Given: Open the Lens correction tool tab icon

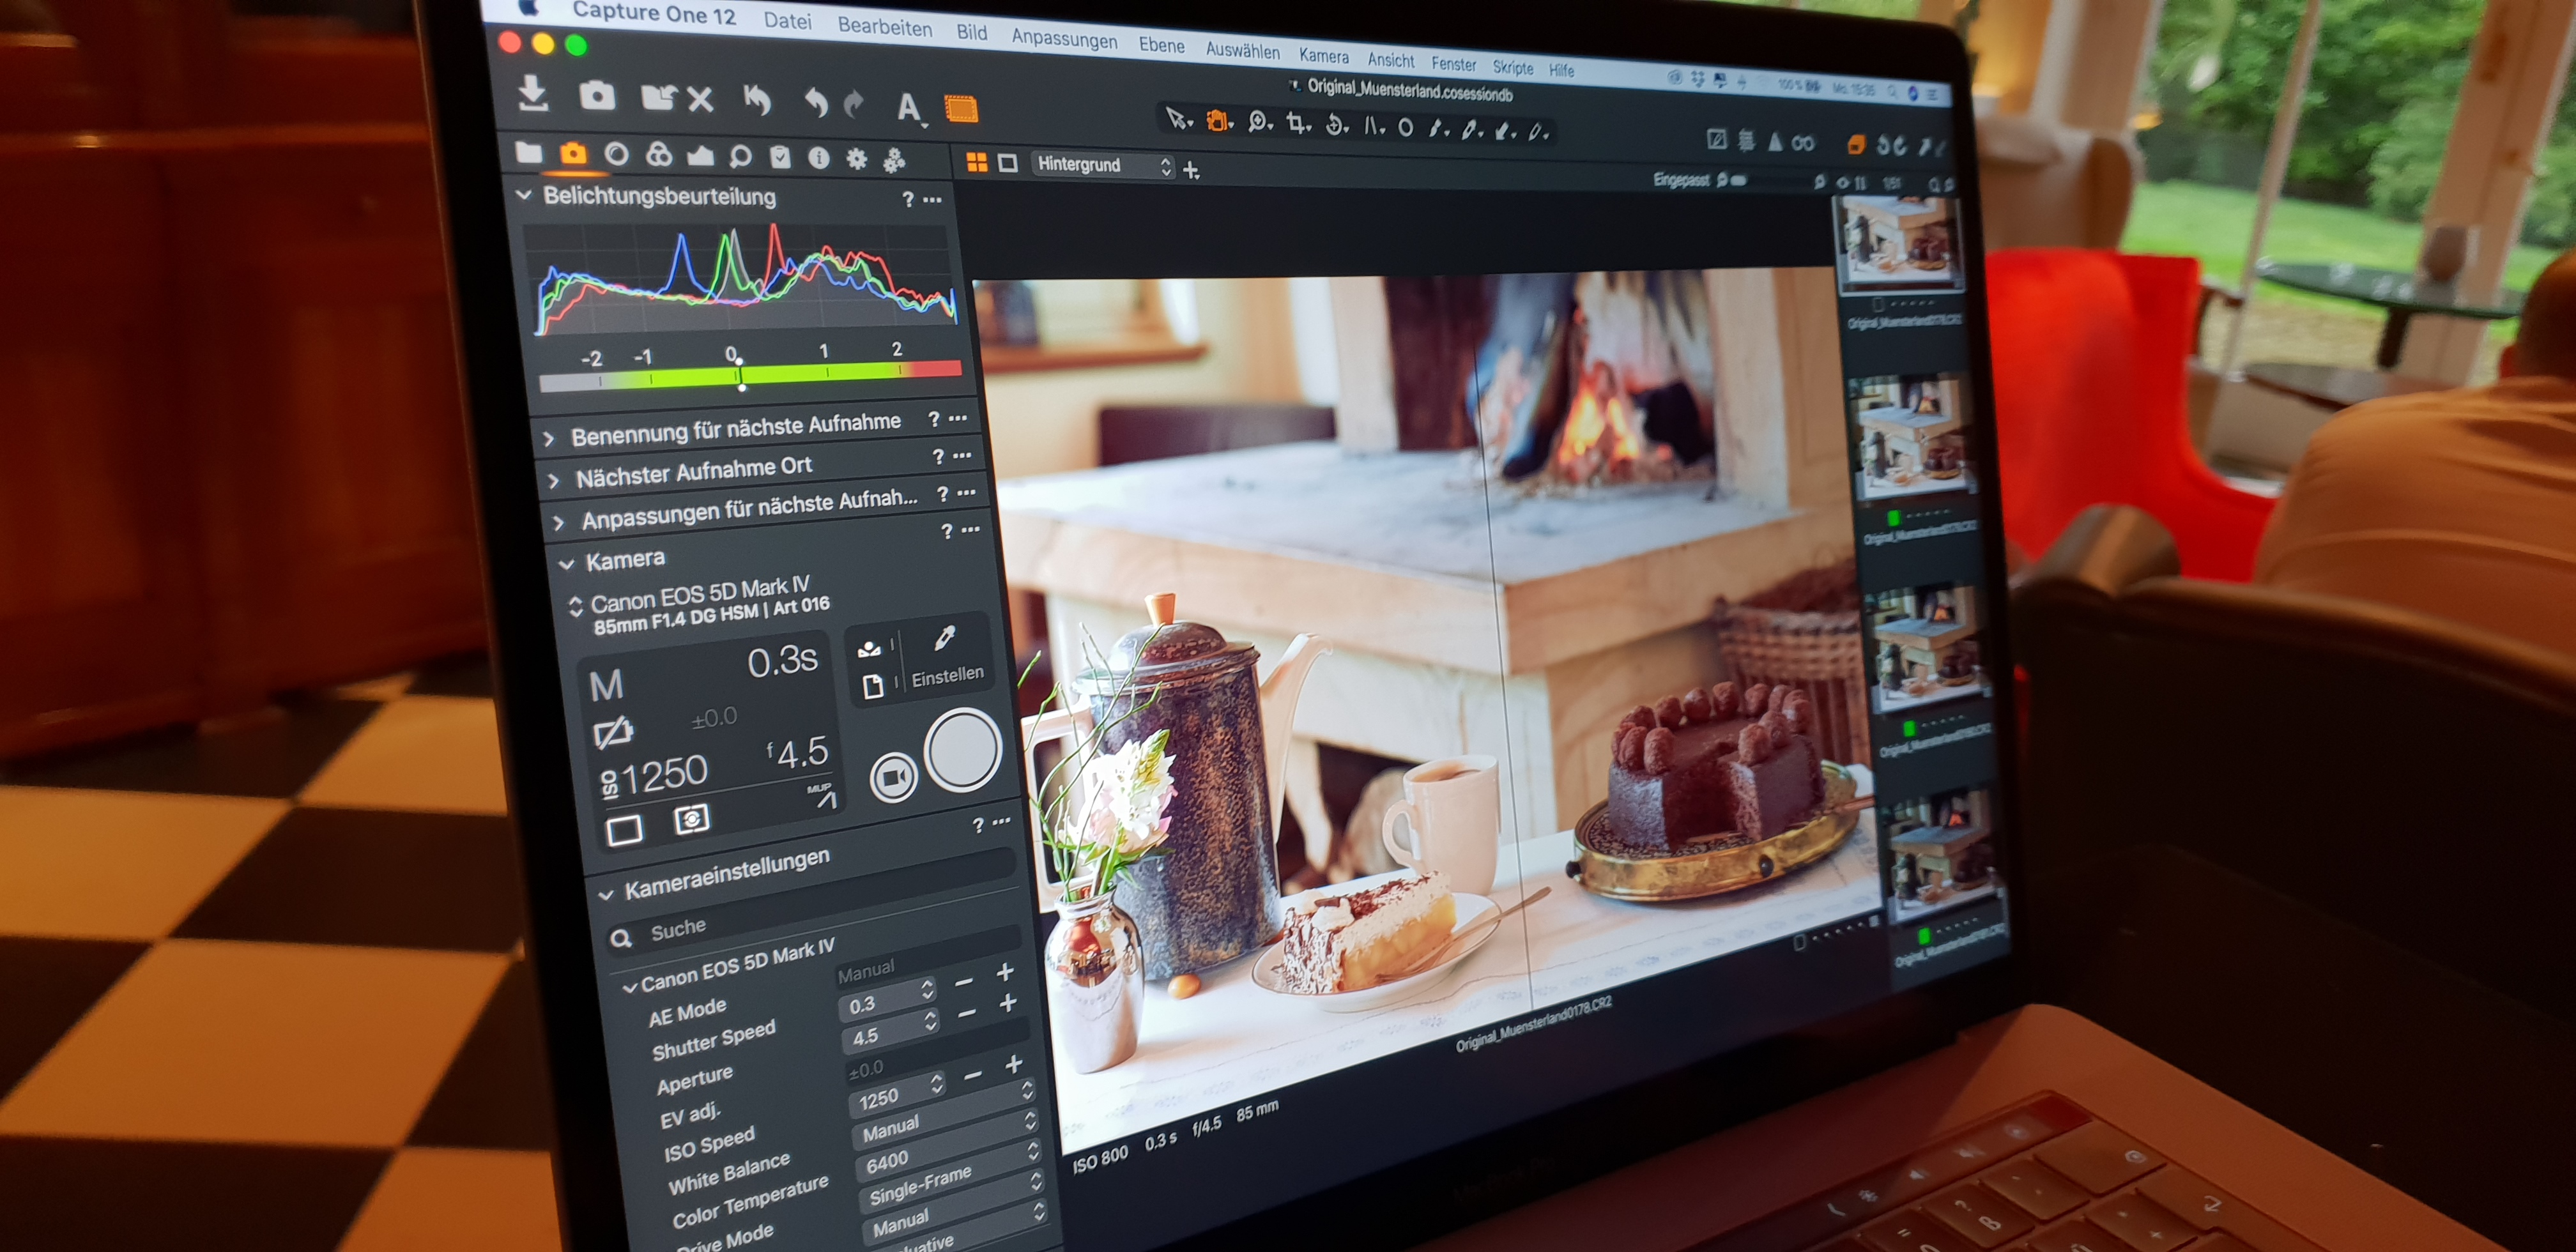Looking at the screenshot, I should click(x=617, y=154).
